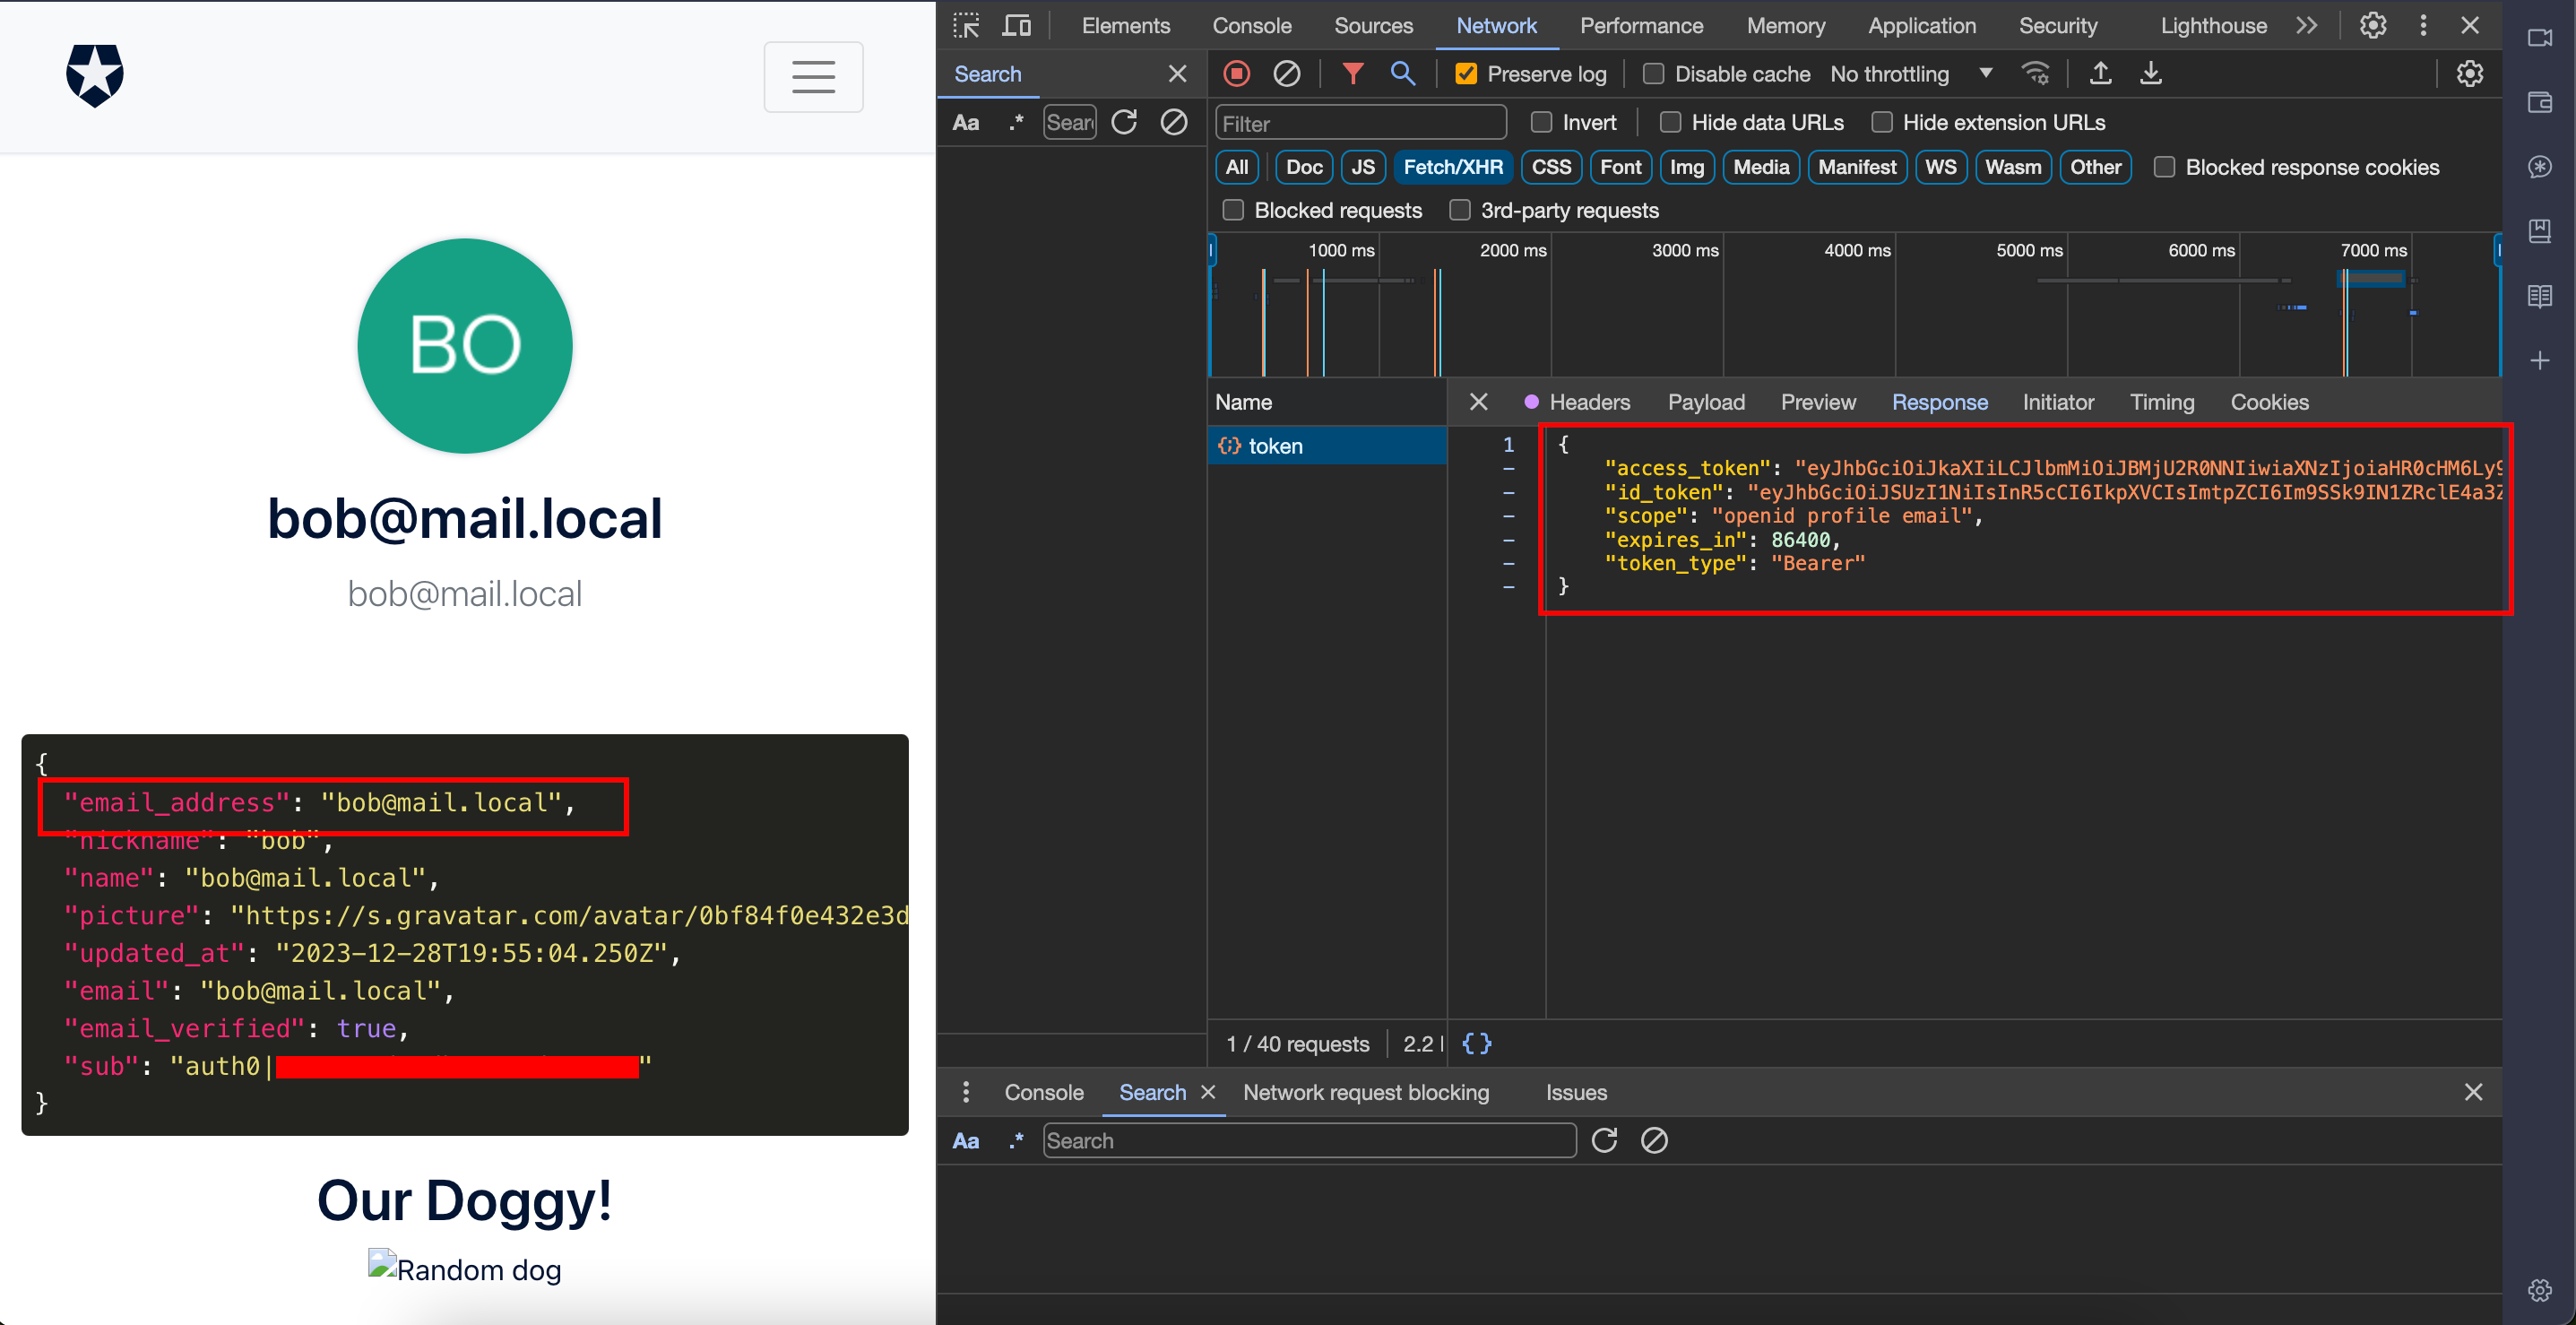Check Hide extension URLs
Image resolution: width=2576 pixels, height=1325 pixels.
(x=1881, y=123)
